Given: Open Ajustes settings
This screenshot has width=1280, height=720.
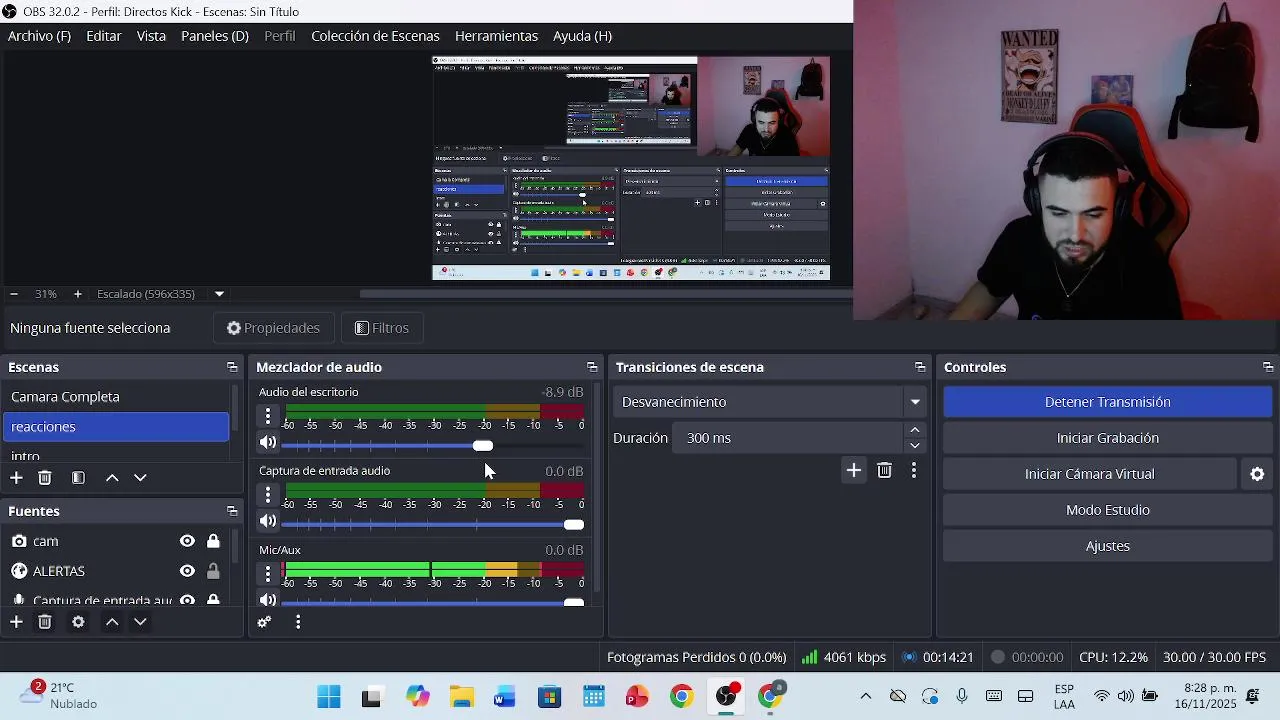Looking at the screenshot, I should [x=1108, y=546].
